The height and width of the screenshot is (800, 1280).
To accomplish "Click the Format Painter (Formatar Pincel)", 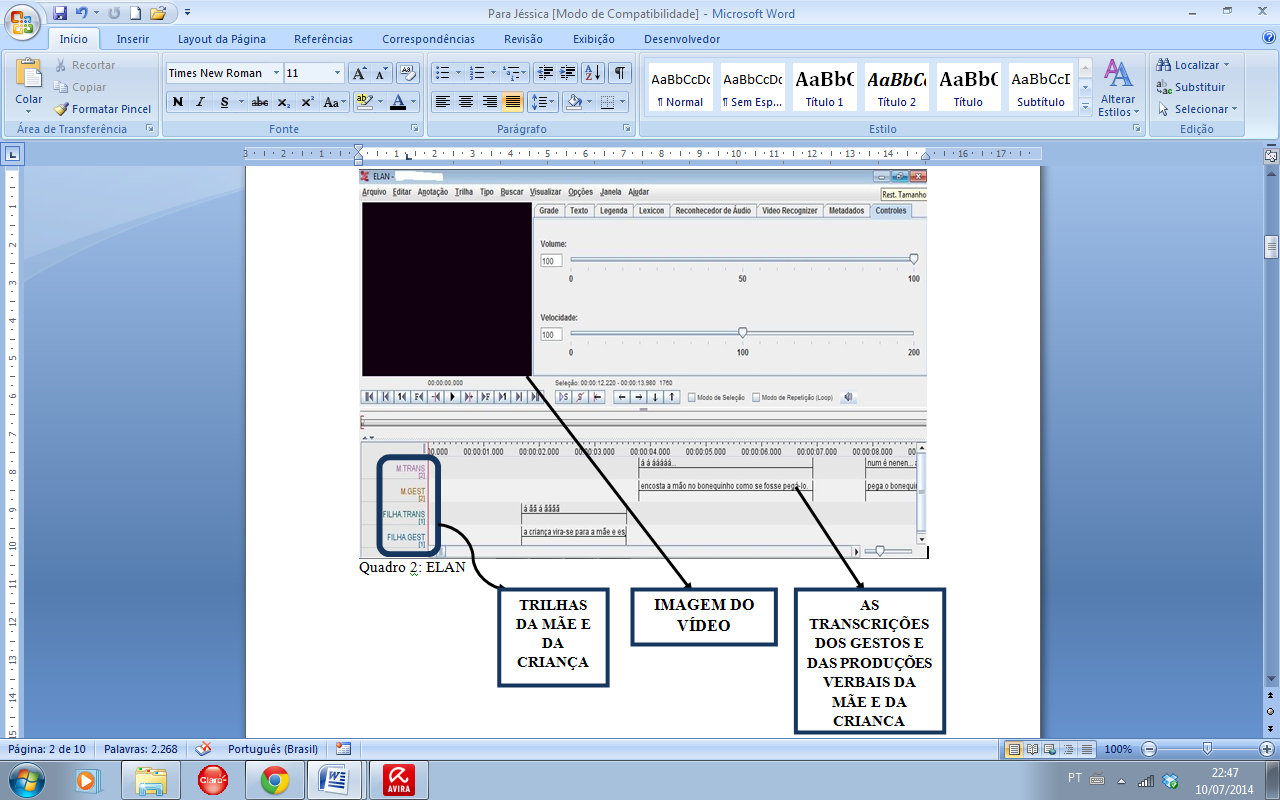I will [x=103, y=109].
